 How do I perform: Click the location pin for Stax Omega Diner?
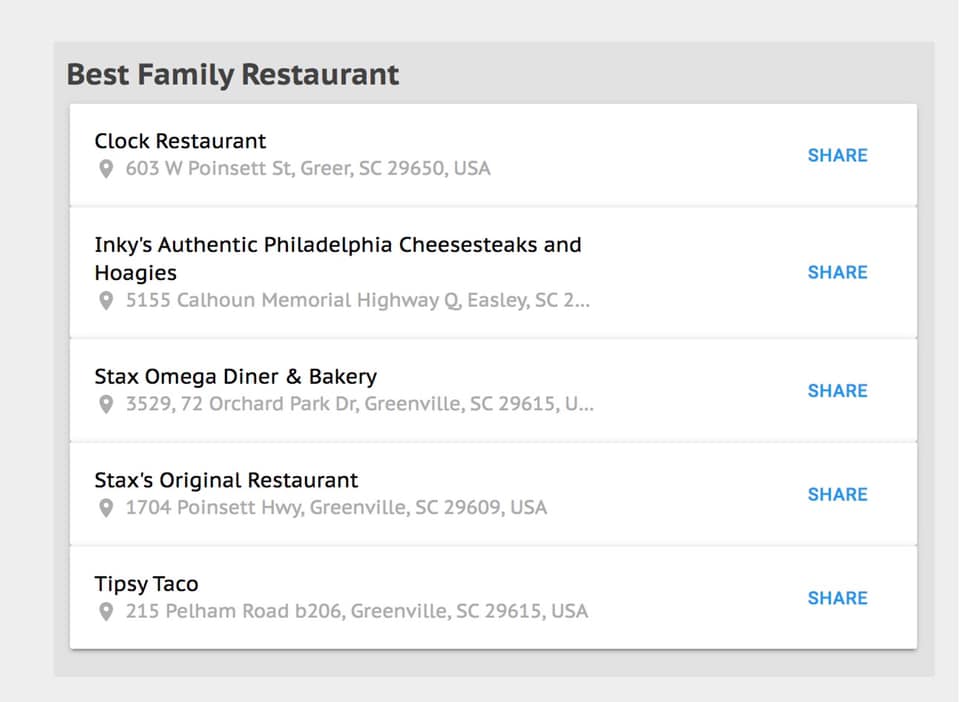pyautogui.click(x=106, y=405)
